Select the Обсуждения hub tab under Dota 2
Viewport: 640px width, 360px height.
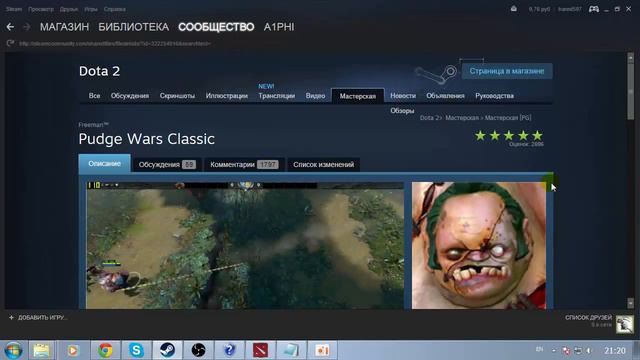point(130,96)
